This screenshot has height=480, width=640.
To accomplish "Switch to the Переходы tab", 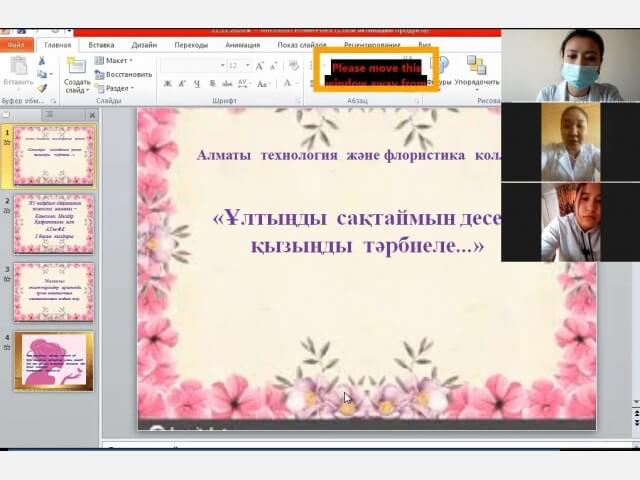I will pyautogui.click(x=191, y=45).
